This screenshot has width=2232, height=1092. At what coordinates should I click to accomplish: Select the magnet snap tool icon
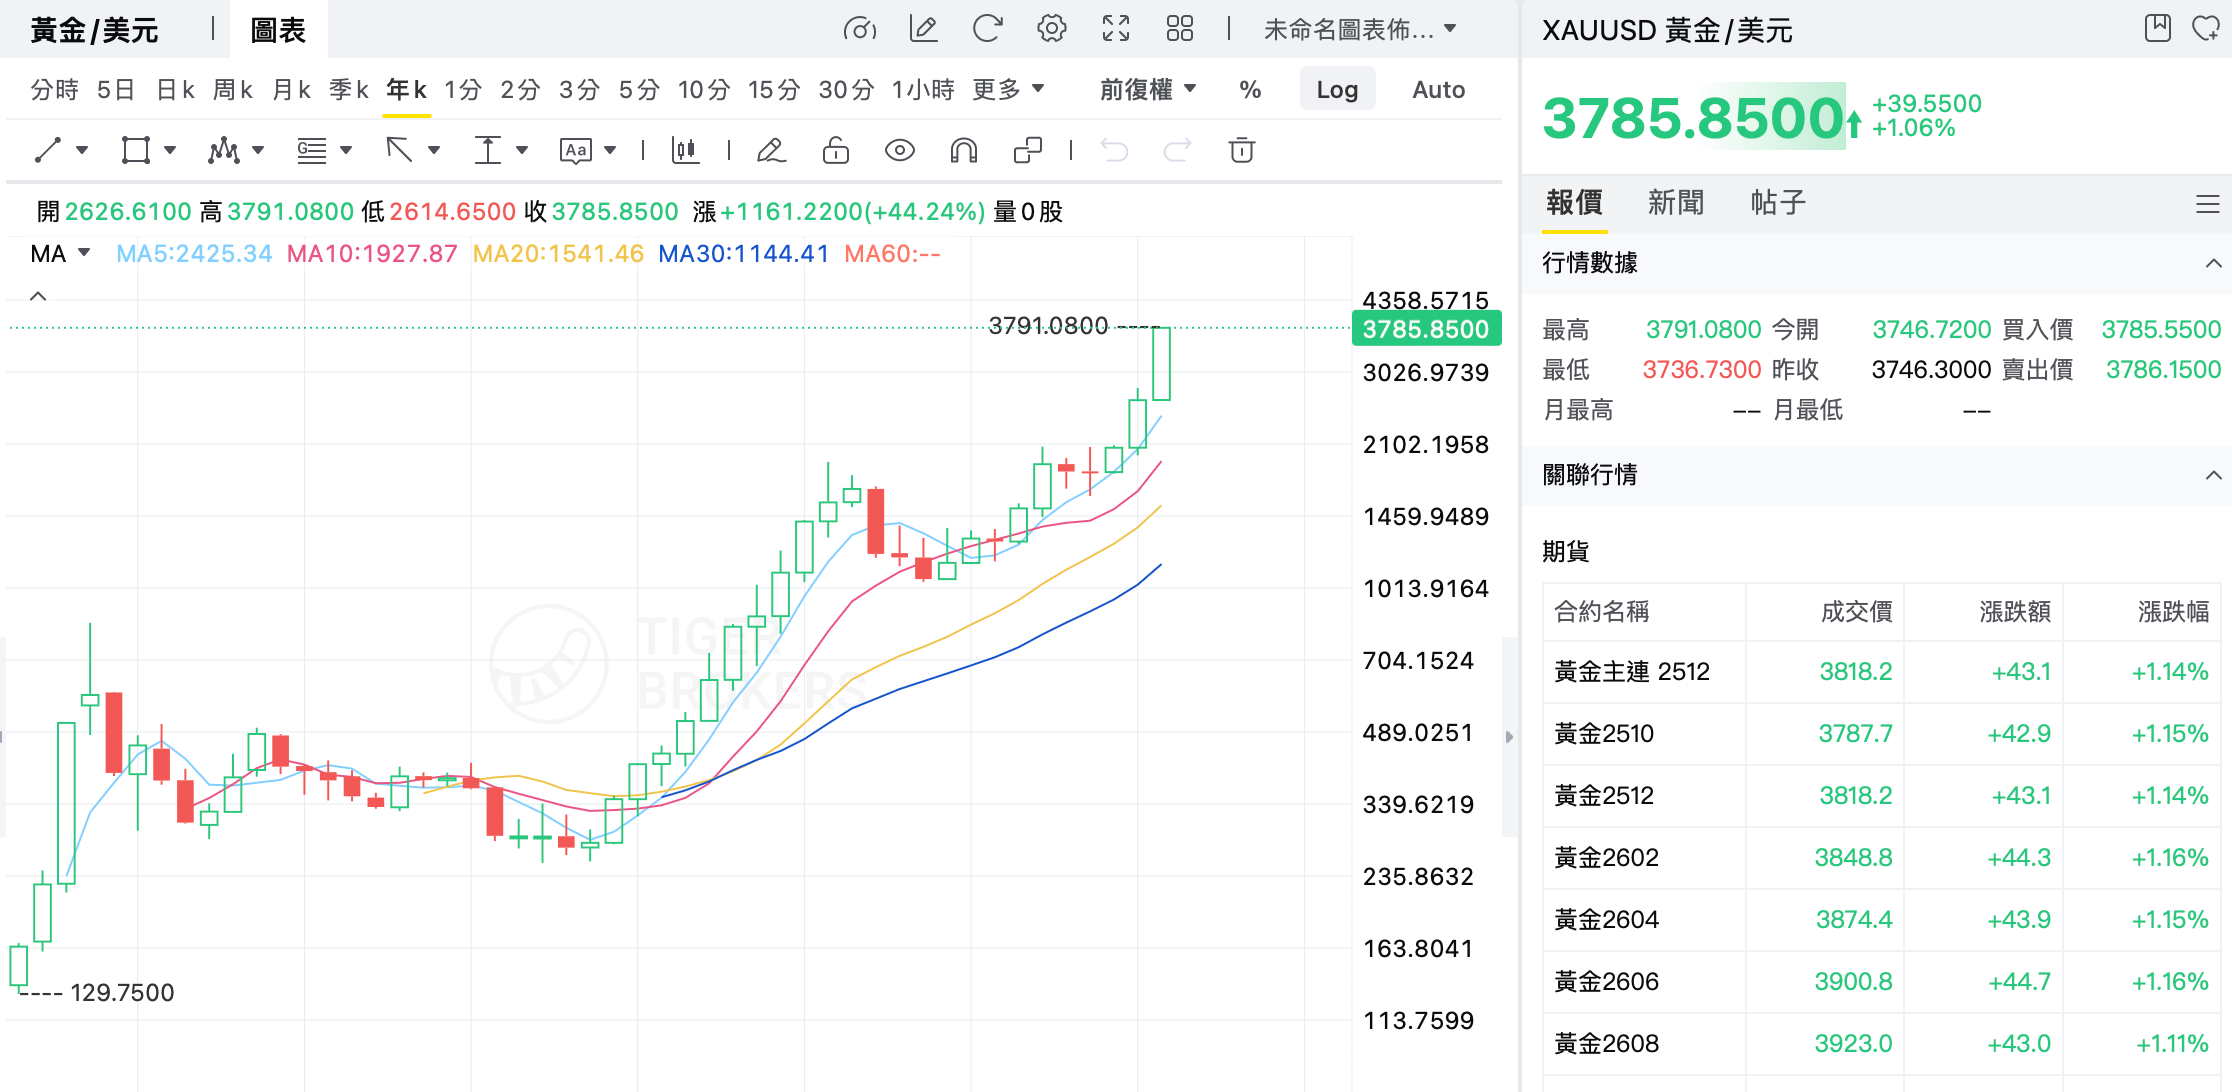(x=963, y=150)
